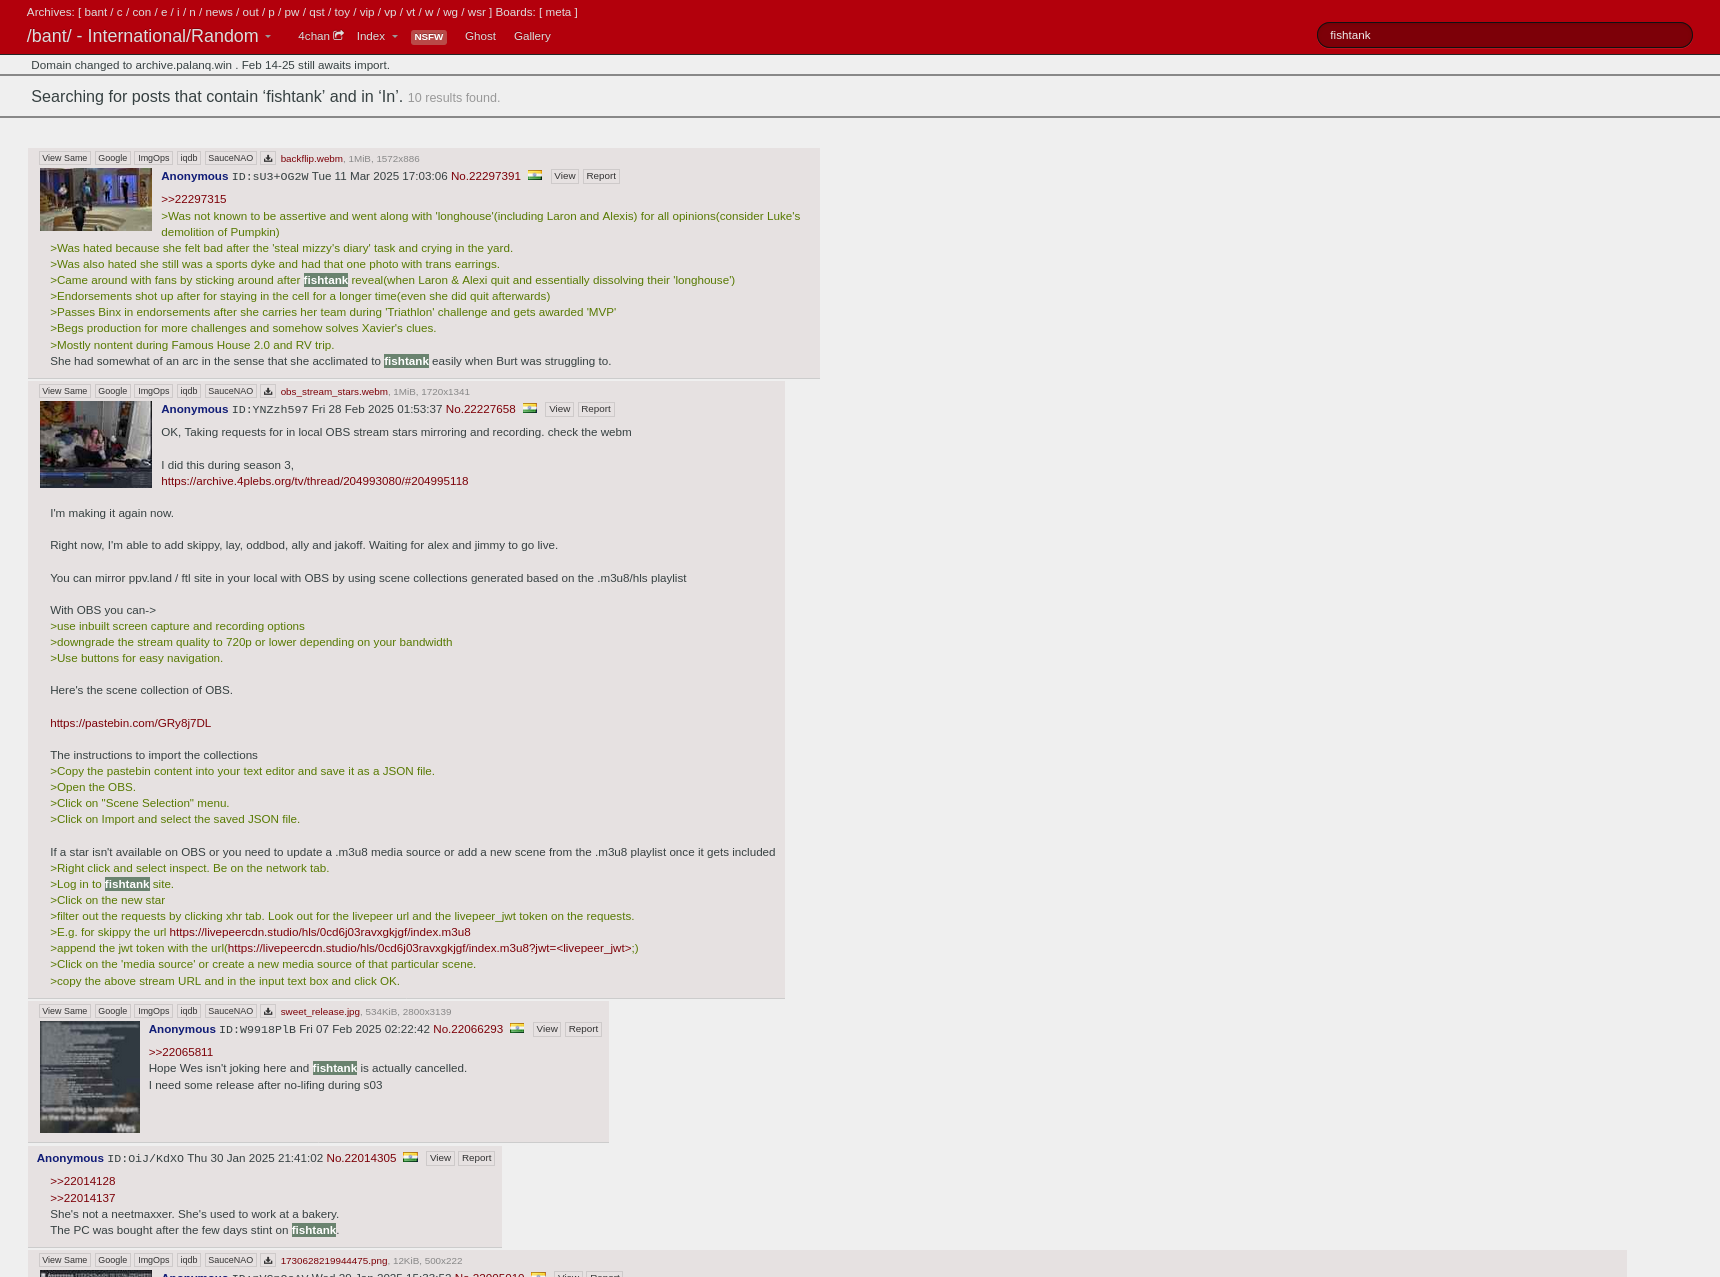The image size is (1720, 1277).
Task: Click SauceNAO for 1730628219944475.png
Action: point(230,1260)
